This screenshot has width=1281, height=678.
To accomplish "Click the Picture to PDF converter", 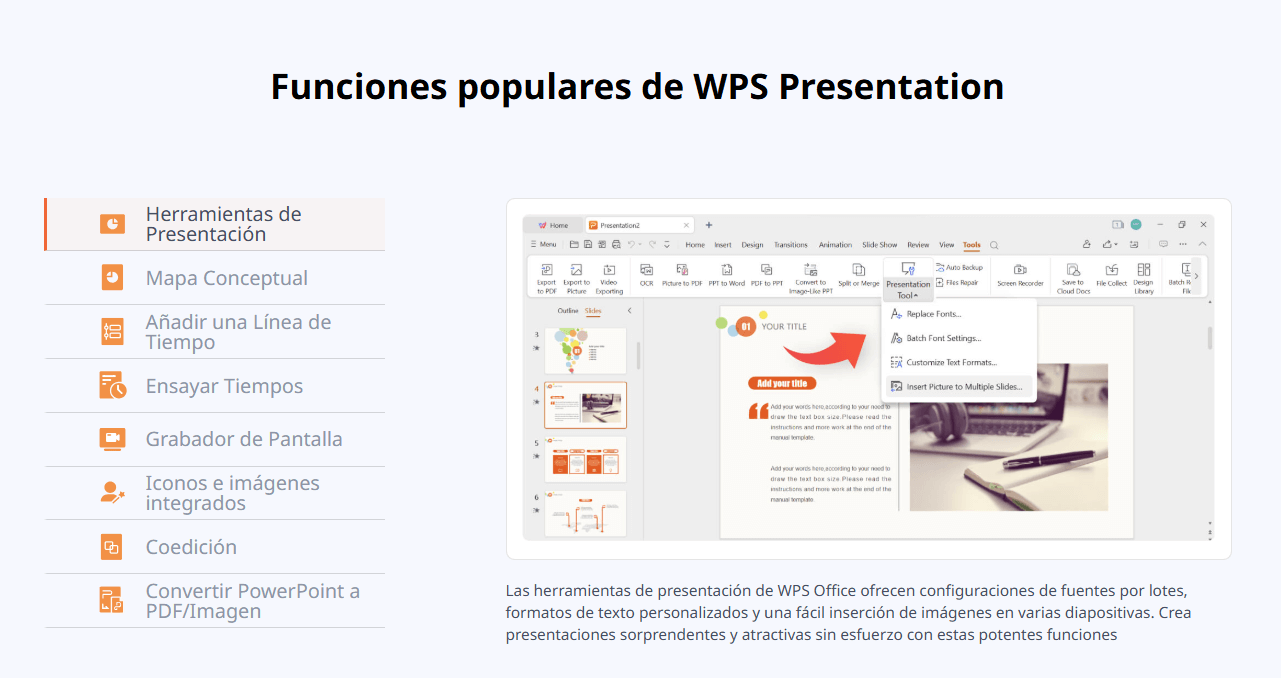I will click(x=682, y=275).
